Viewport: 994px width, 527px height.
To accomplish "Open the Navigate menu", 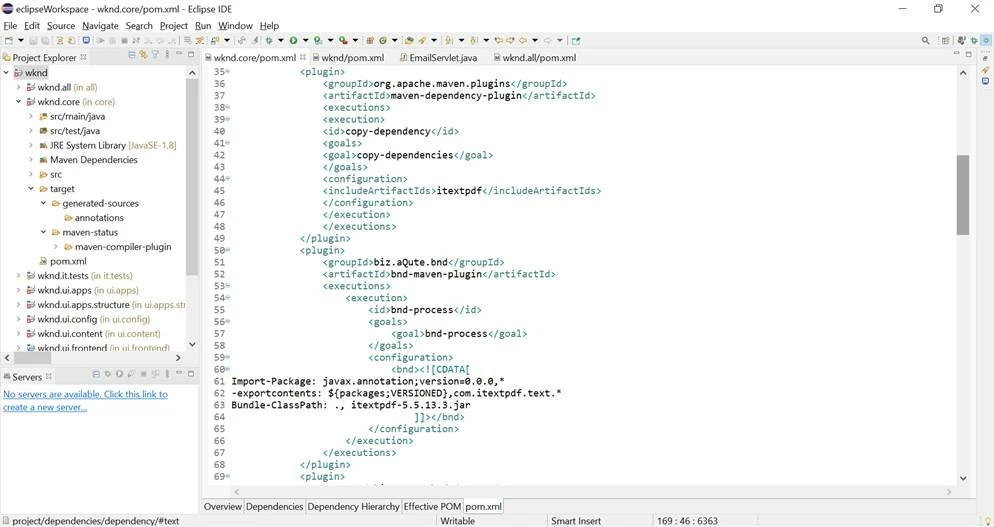I will pyautogui.click(x=100, y=25).
